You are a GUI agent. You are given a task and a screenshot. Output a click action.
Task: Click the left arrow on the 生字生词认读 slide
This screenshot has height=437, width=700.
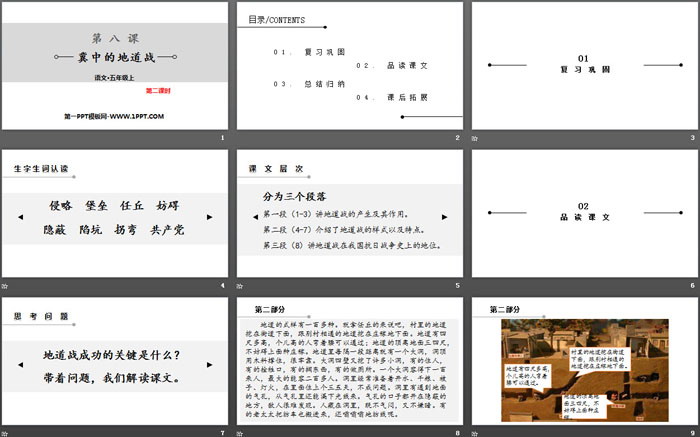point(17,215)
